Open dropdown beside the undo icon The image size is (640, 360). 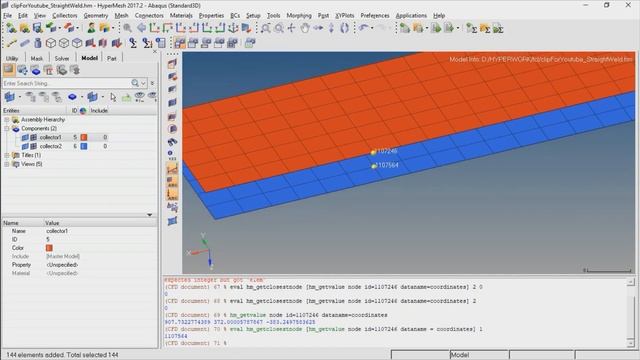tap(372, 28)
